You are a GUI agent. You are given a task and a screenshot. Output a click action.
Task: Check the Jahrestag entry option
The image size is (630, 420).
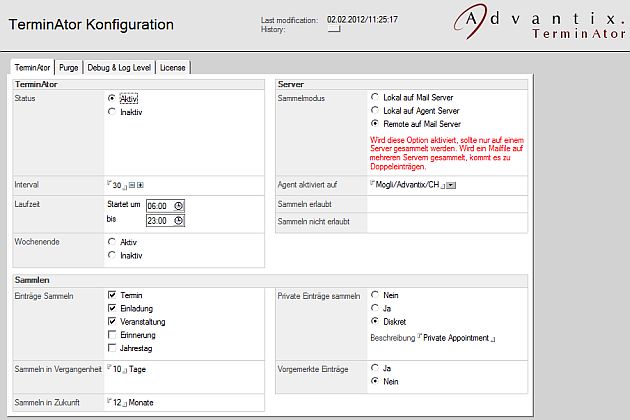[112, 348]
